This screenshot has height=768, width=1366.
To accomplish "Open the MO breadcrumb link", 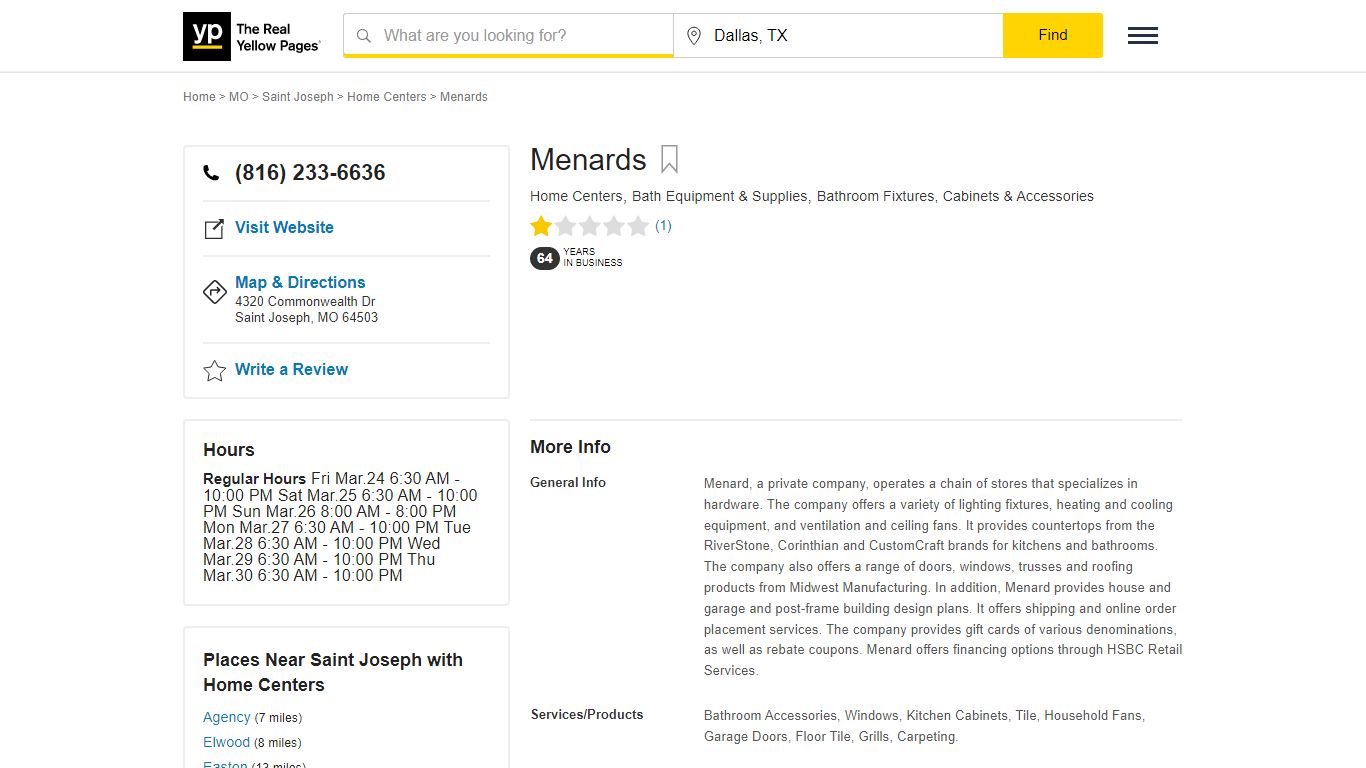I will click(x=238, y=97).
